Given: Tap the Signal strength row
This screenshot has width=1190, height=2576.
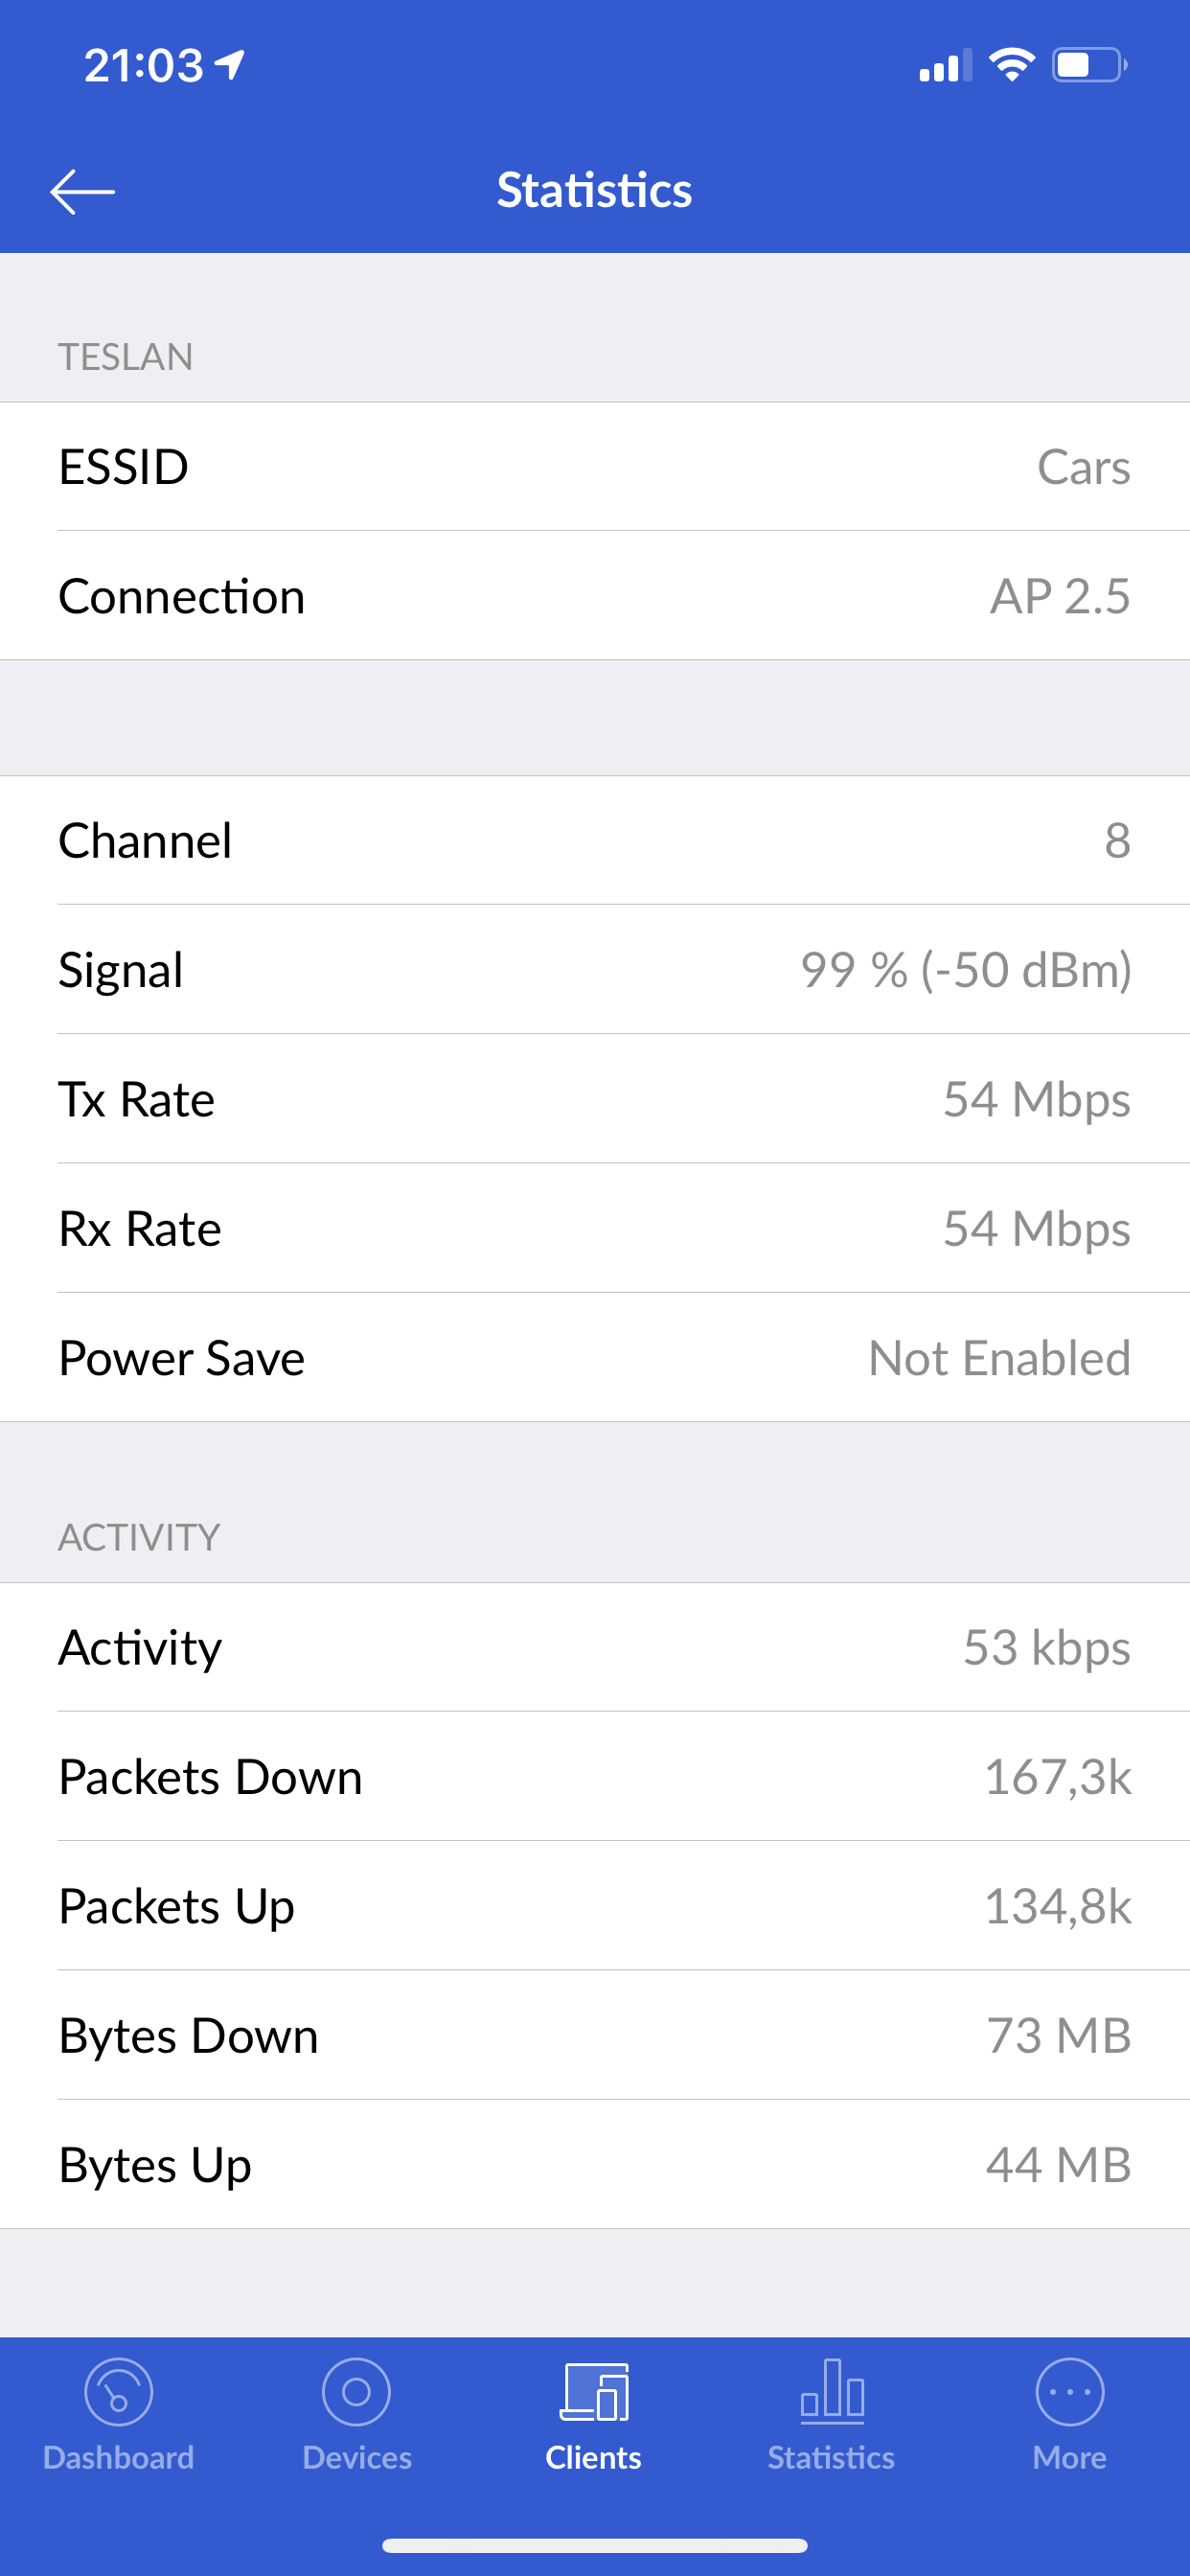Looking at the screenshot, I should [x=595, y=969].
